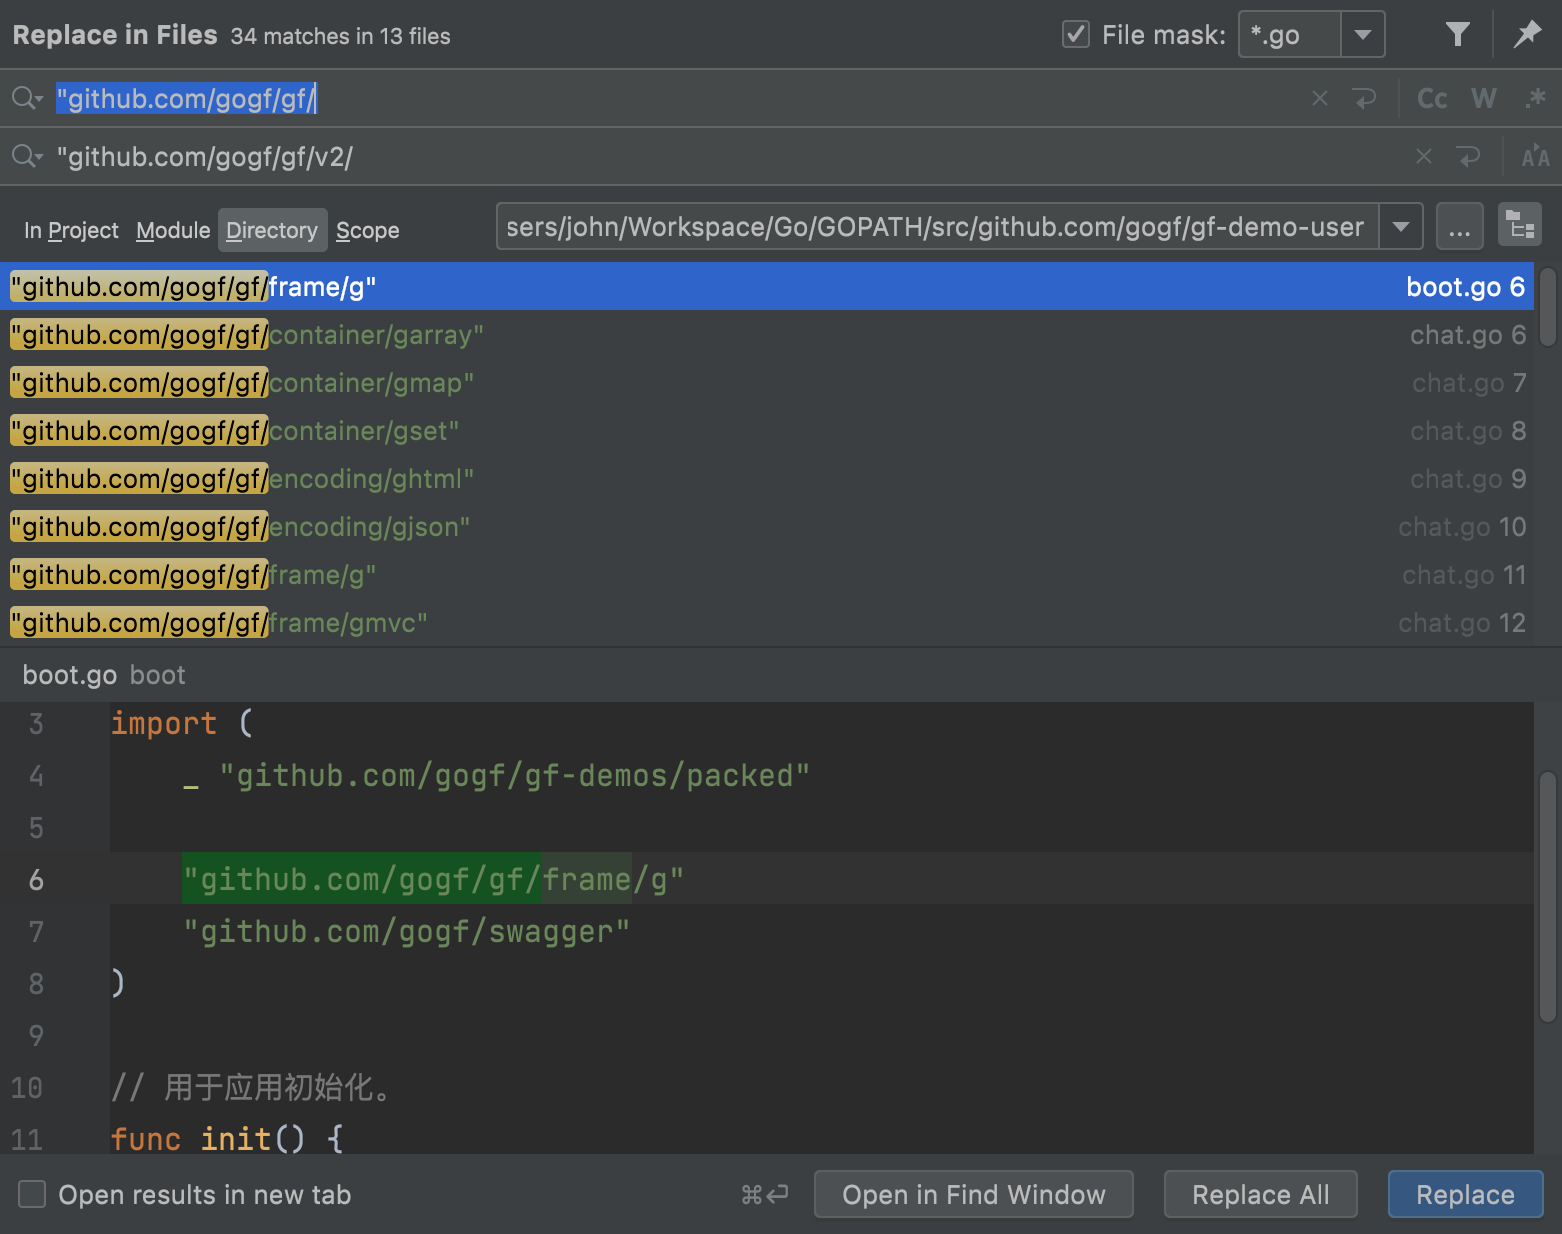Image resolution: width=1562 pixels, height=1234 pixels.
Task: Expand the *.go file mask dropdown
Action: click(x=1362, y=35)
